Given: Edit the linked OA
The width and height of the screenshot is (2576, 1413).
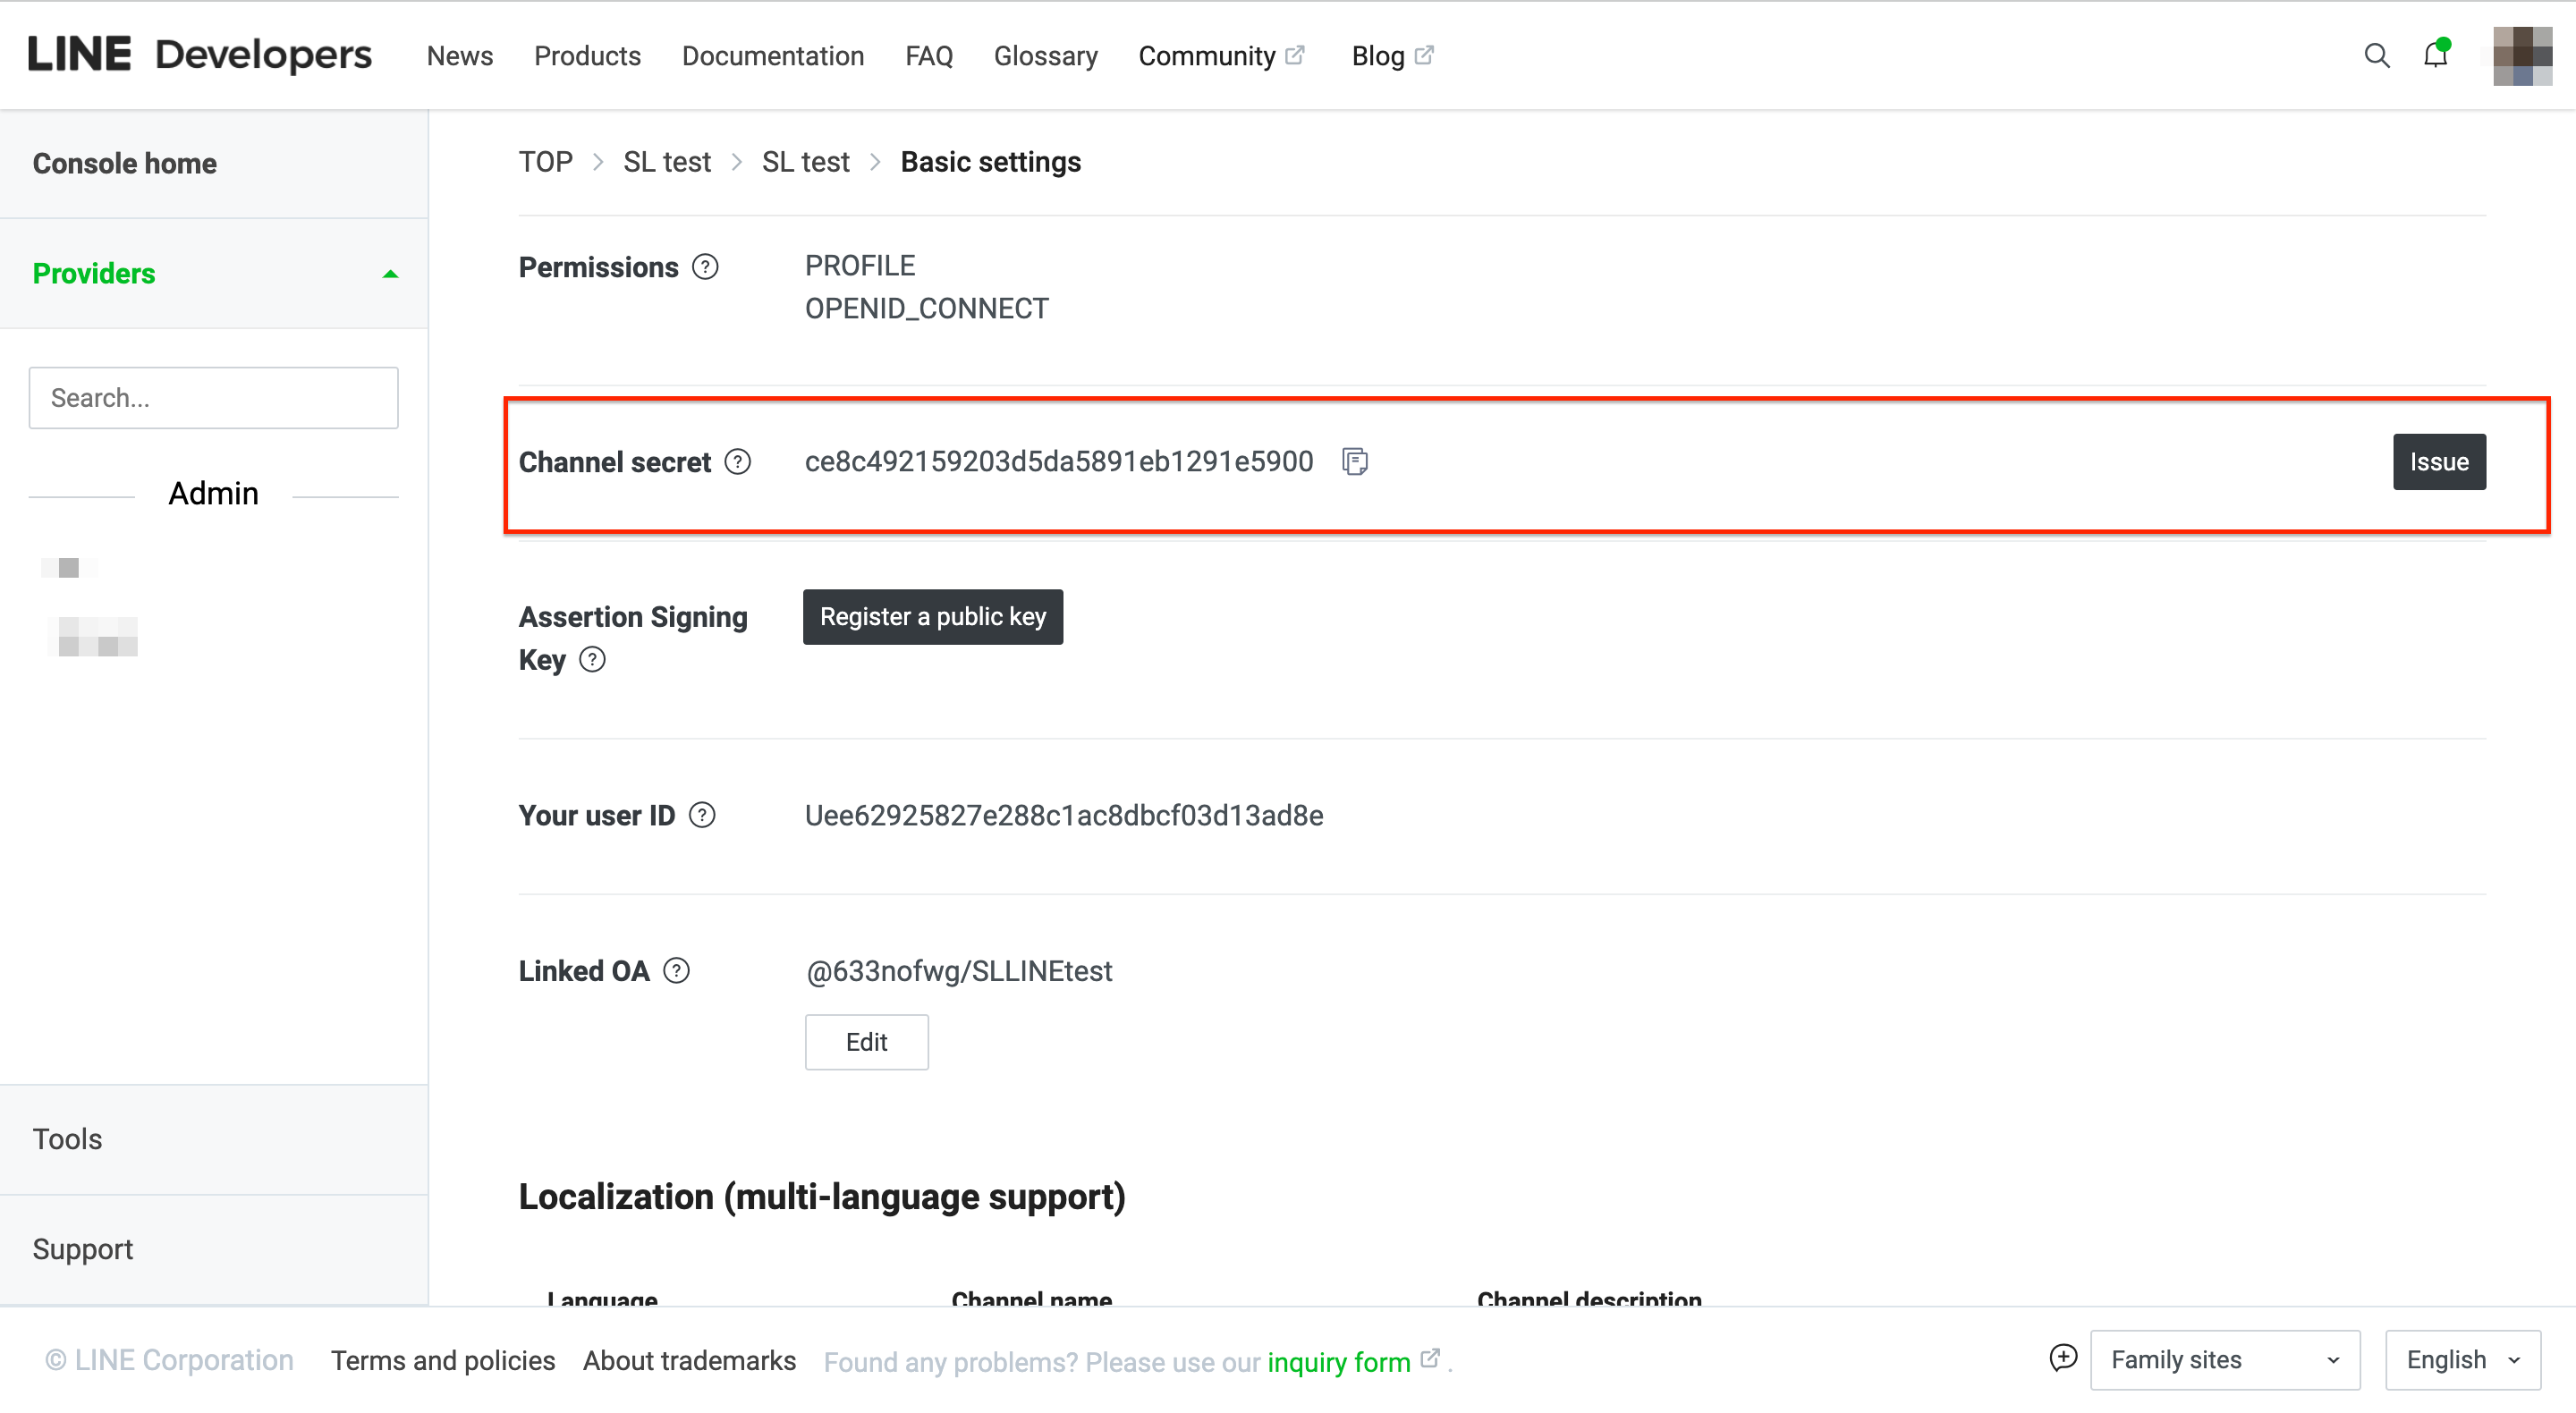Looking at the screenshot, I should [x=866, y=1042].
